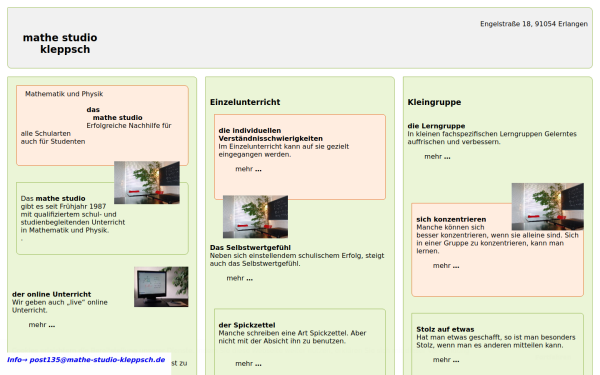The height and width of the screenshot is (375, 600).
Task: Click the 'sich konzentrieren' heading
Action: coord(451,219)
